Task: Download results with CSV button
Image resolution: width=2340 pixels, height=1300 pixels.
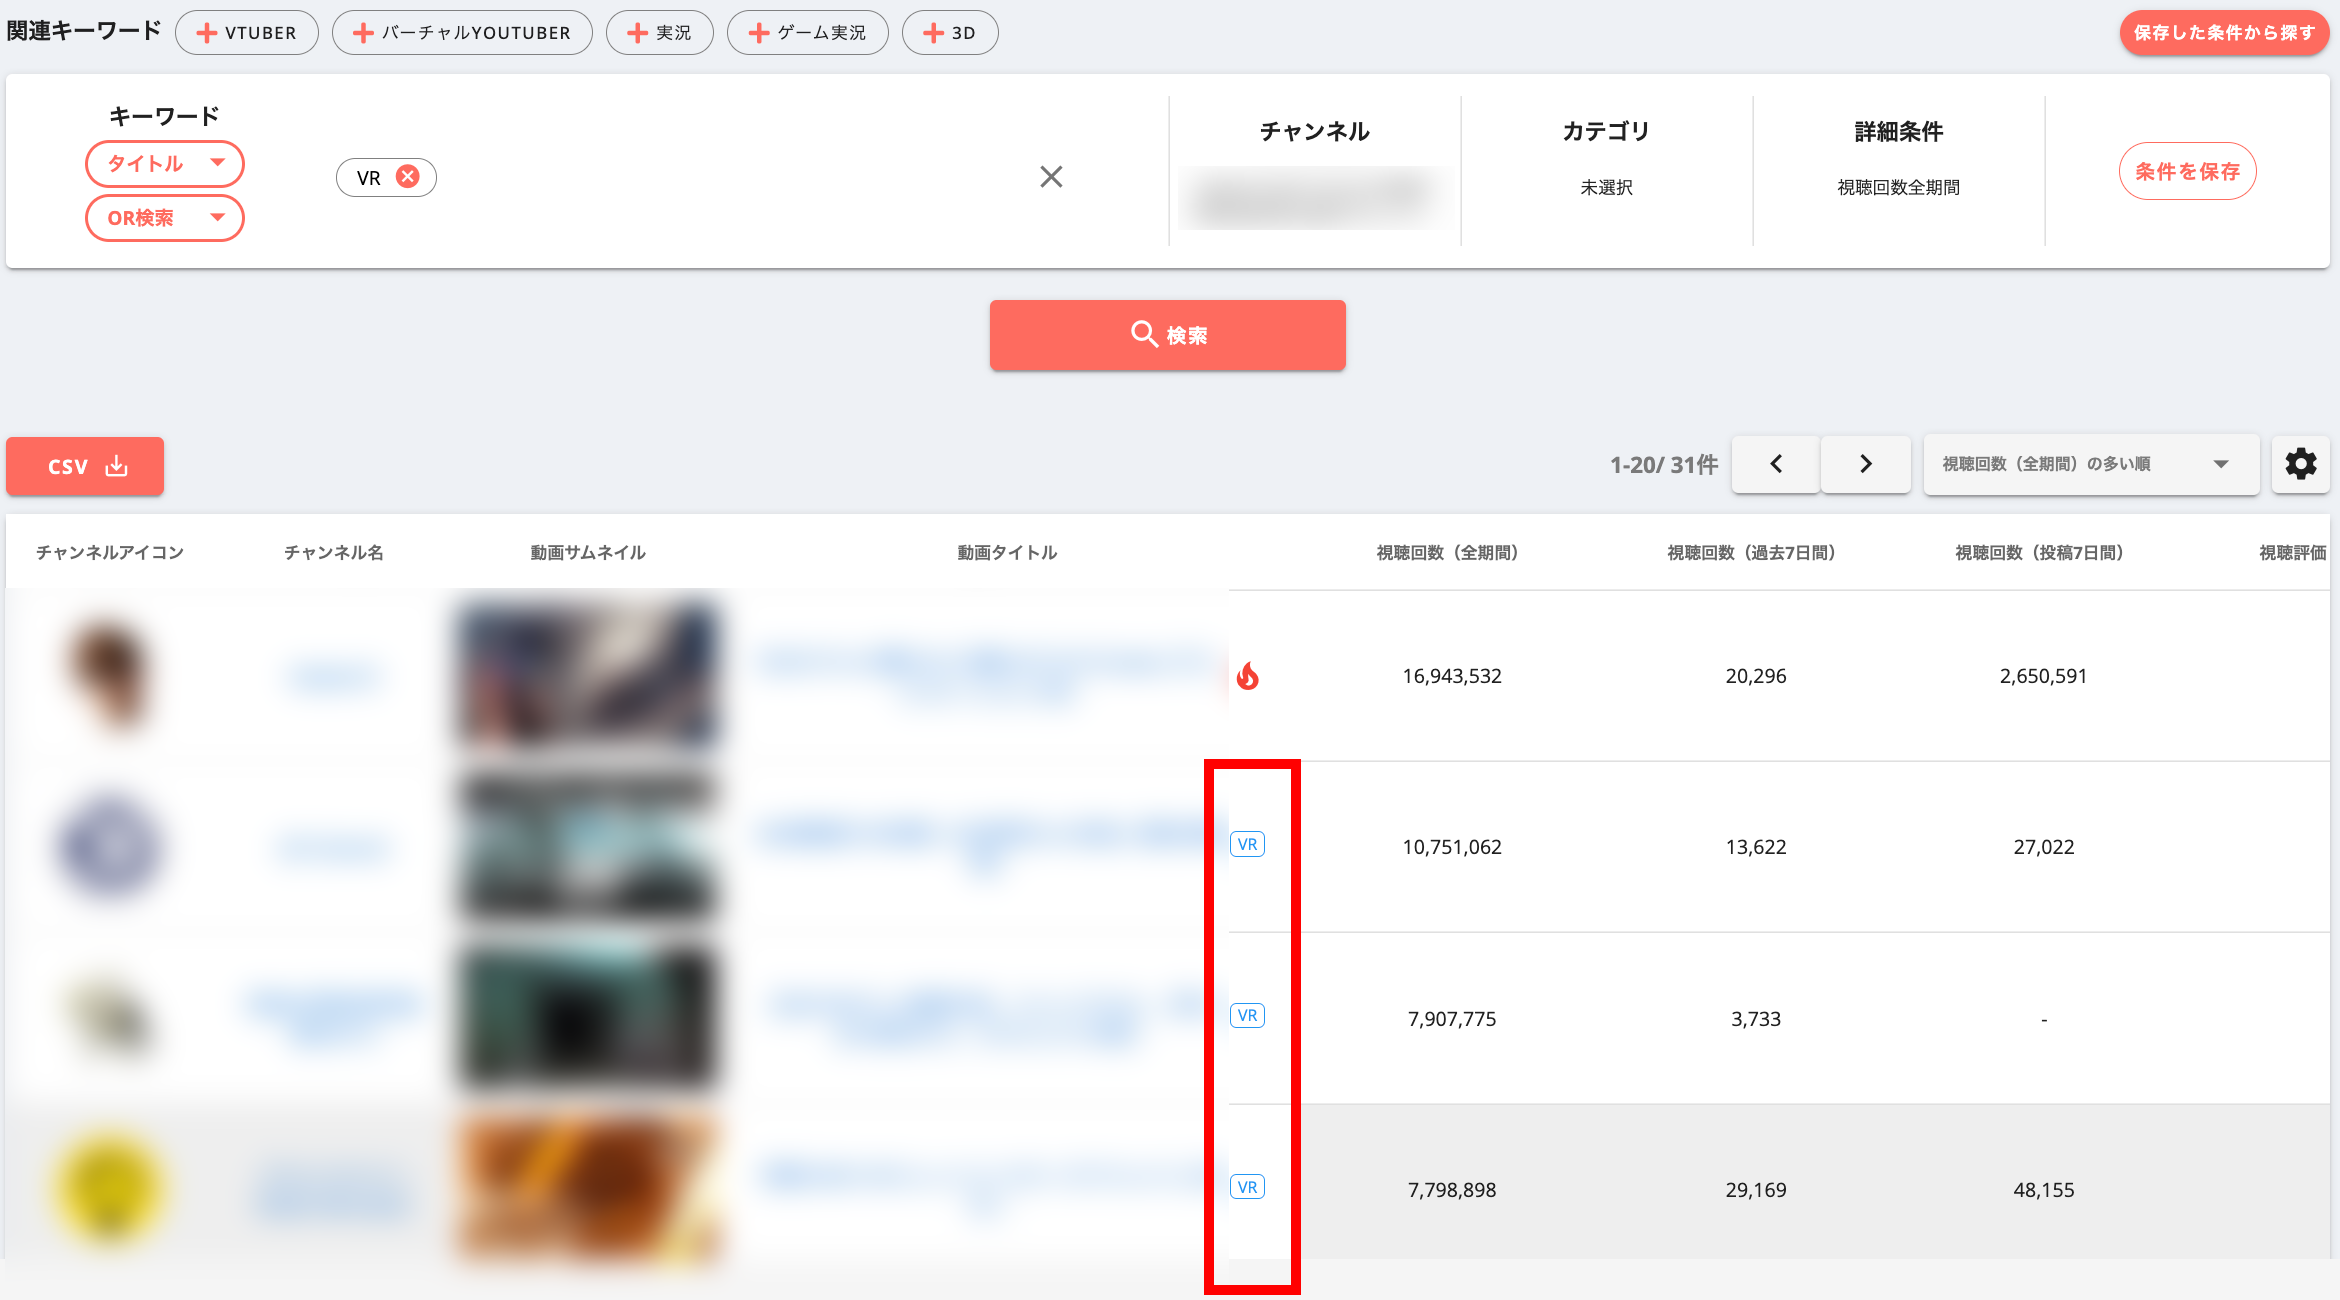Action: tap(85, 466)
